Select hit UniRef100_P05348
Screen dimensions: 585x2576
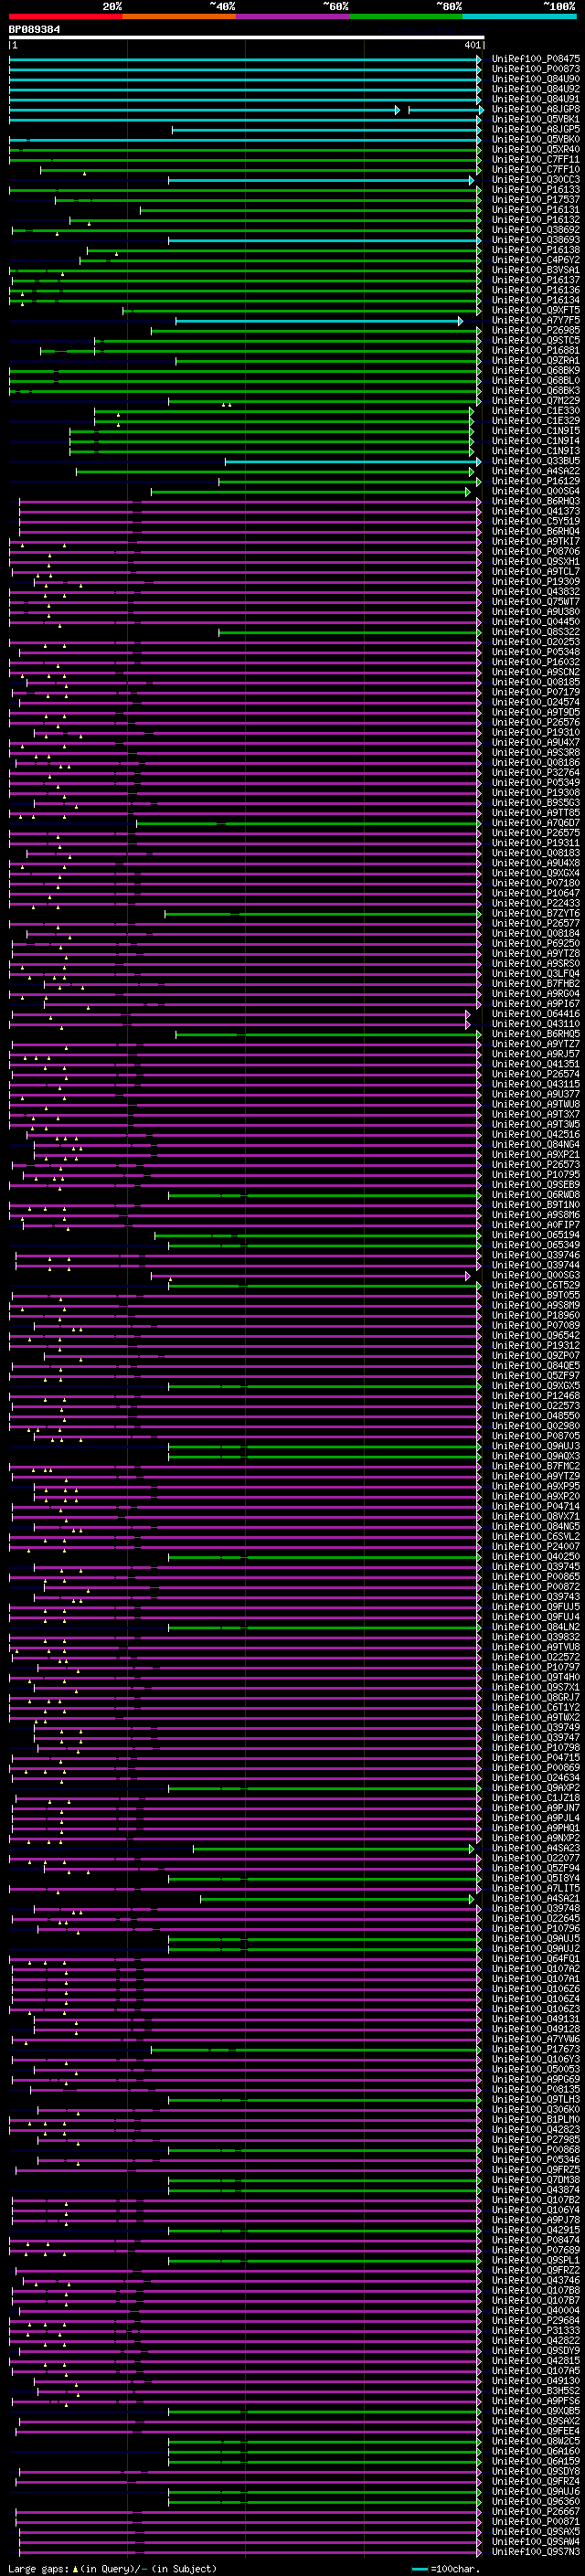pos(536,652)
